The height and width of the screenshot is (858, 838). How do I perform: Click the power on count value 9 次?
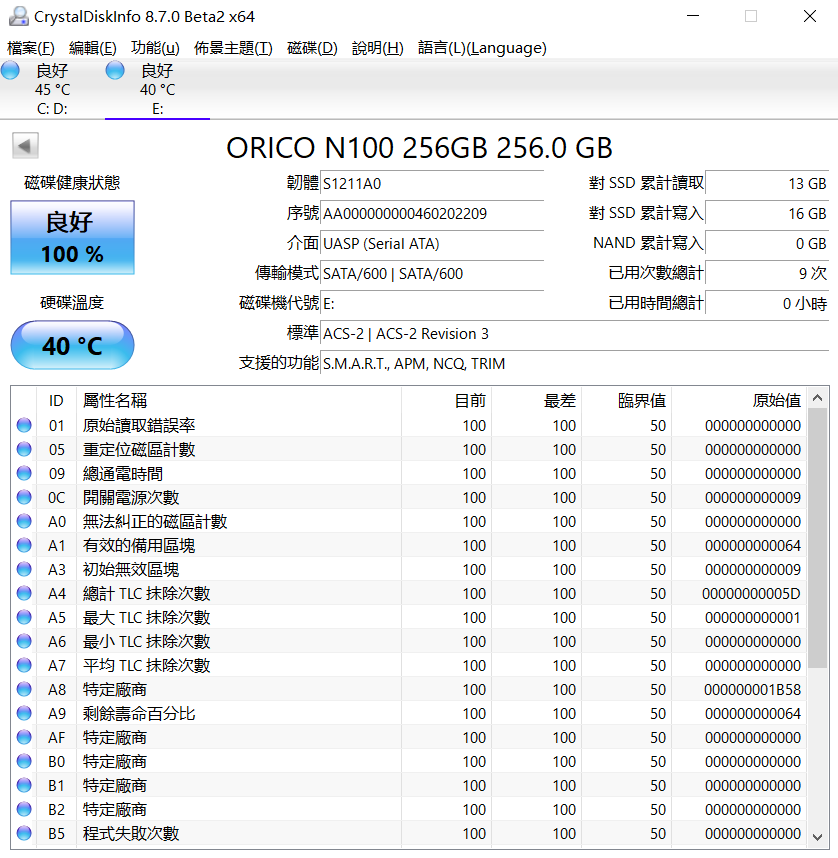(x=767, y=274)
